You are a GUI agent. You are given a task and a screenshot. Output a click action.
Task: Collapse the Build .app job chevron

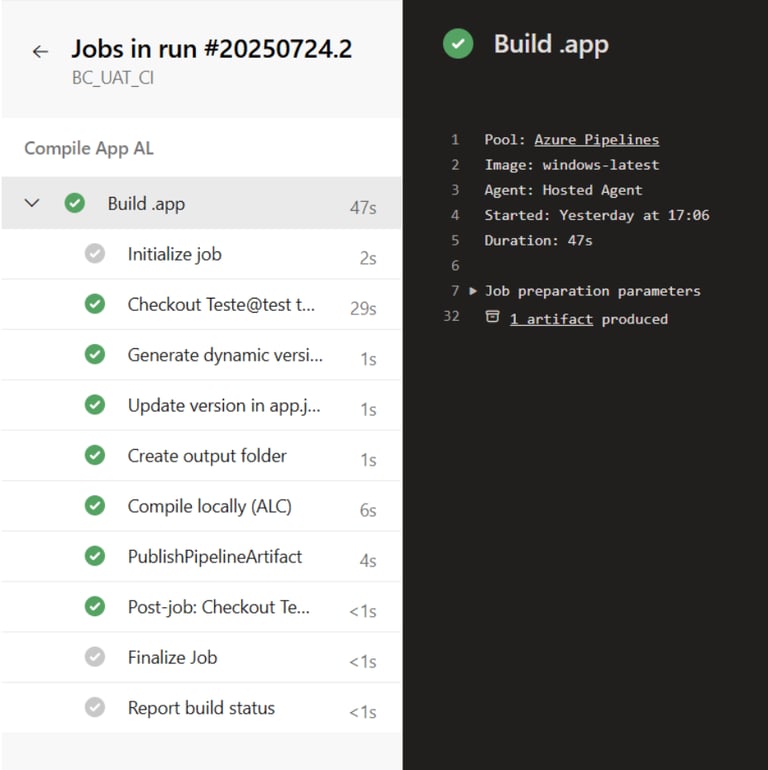pos(32,204)
